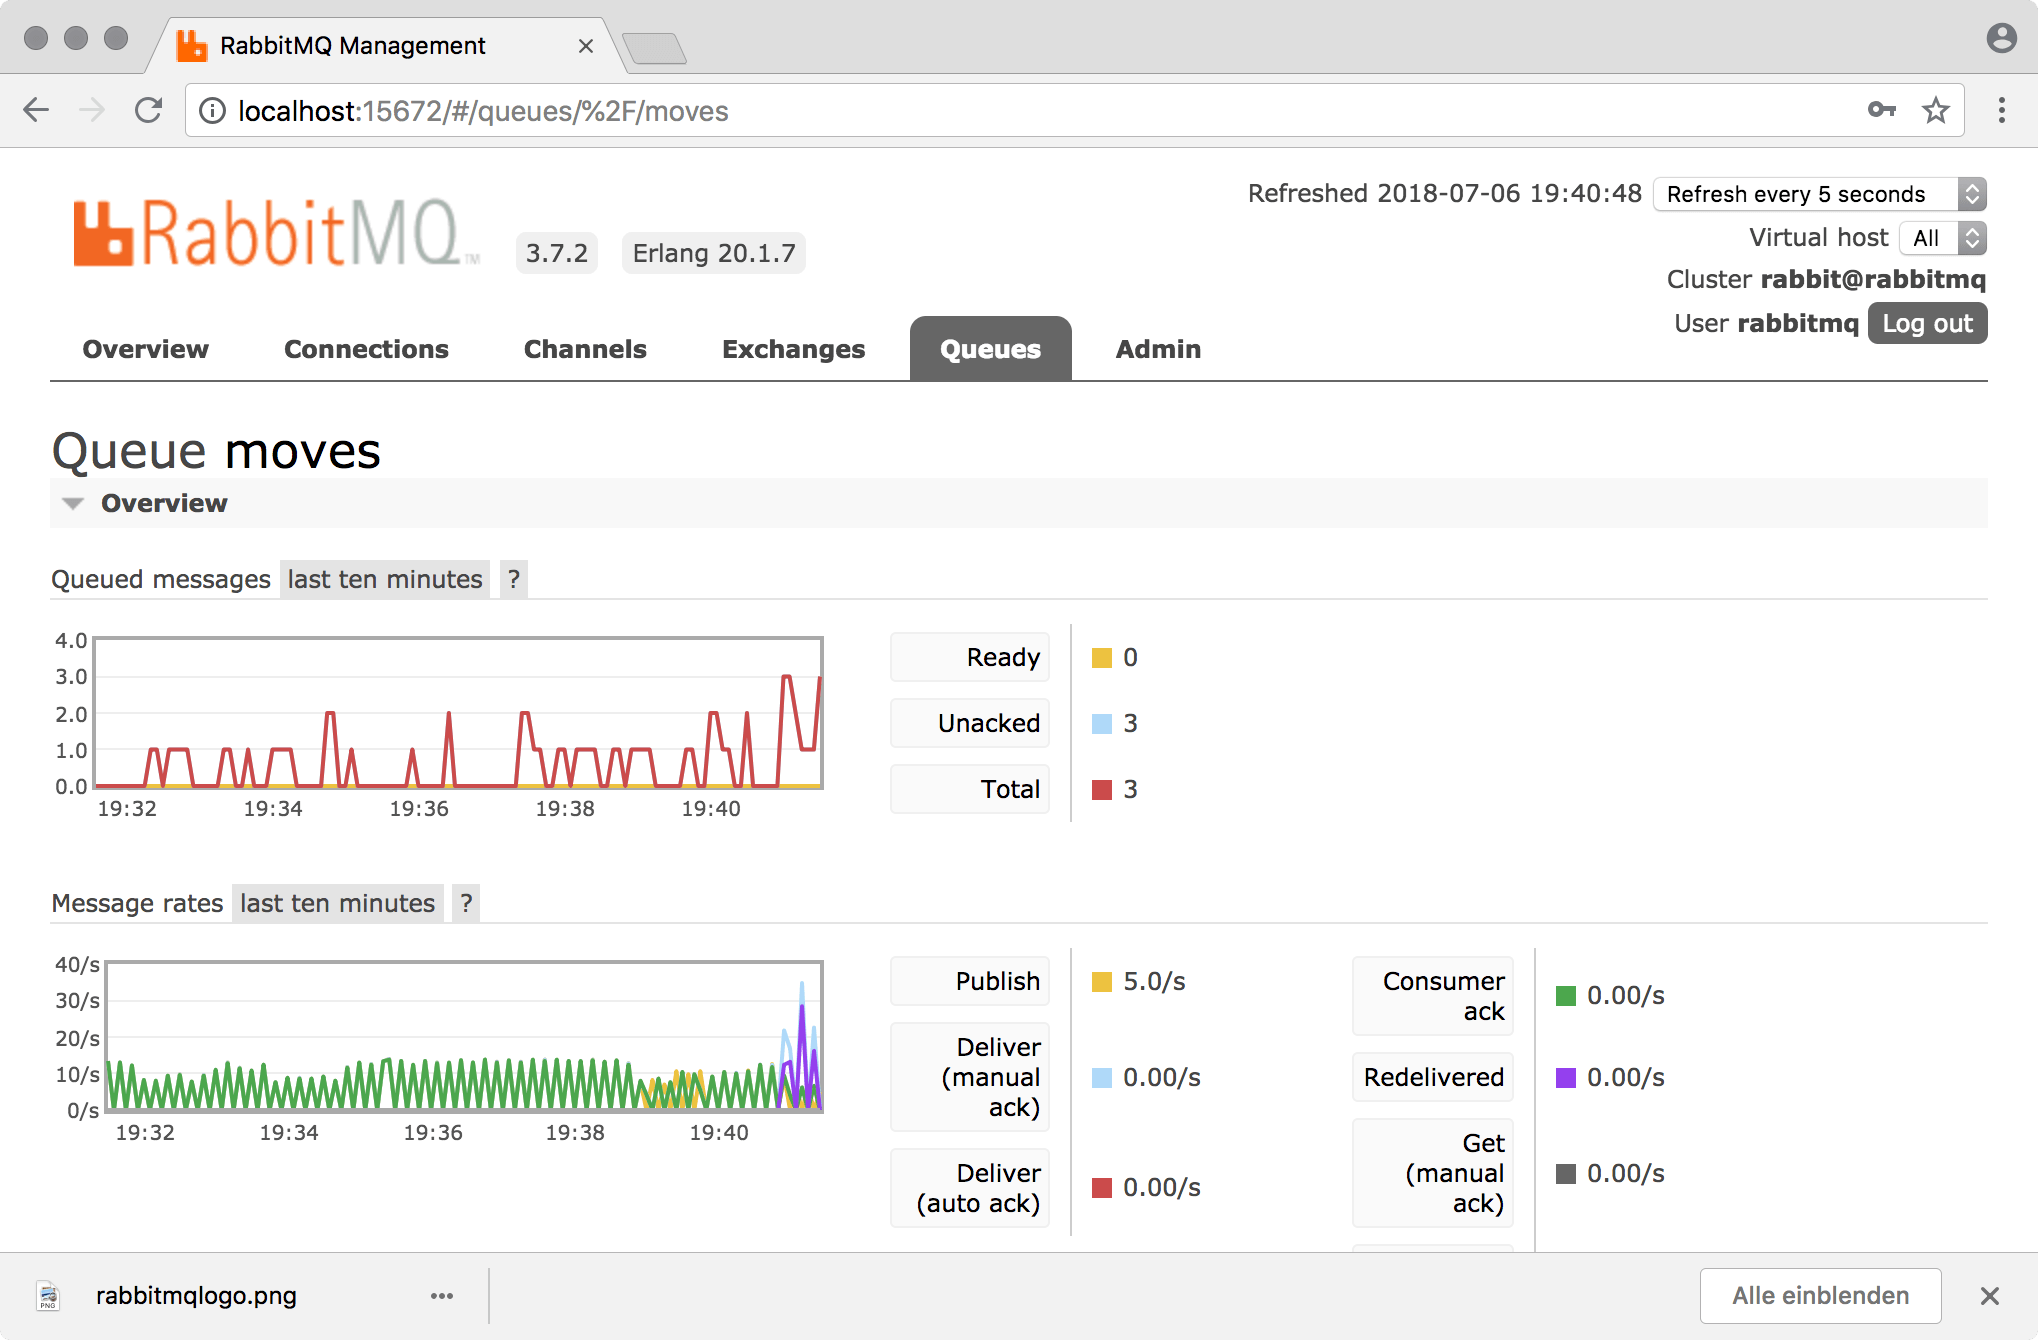
Task: Close the RabbitMQ Management tab
Action: (x=586, y=46)
